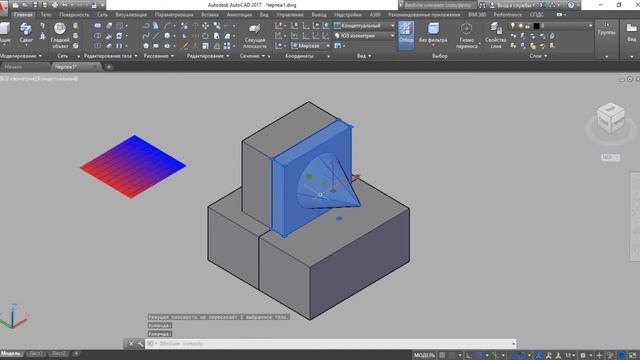The height and width of the screenshot is (360, 640).
Task: Click the clean screen icon in status bar
Action: [632, 356]
